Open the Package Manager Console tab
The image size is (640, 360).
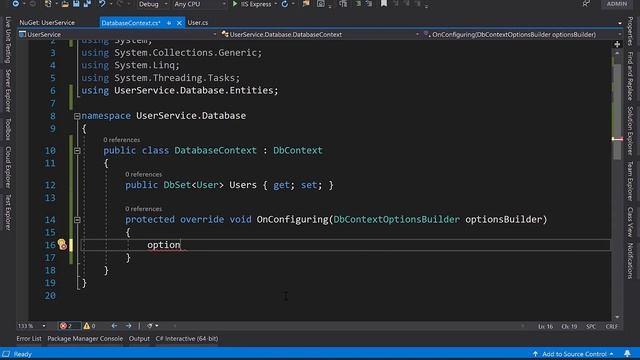pyautogui.click(x=85, y=339)
